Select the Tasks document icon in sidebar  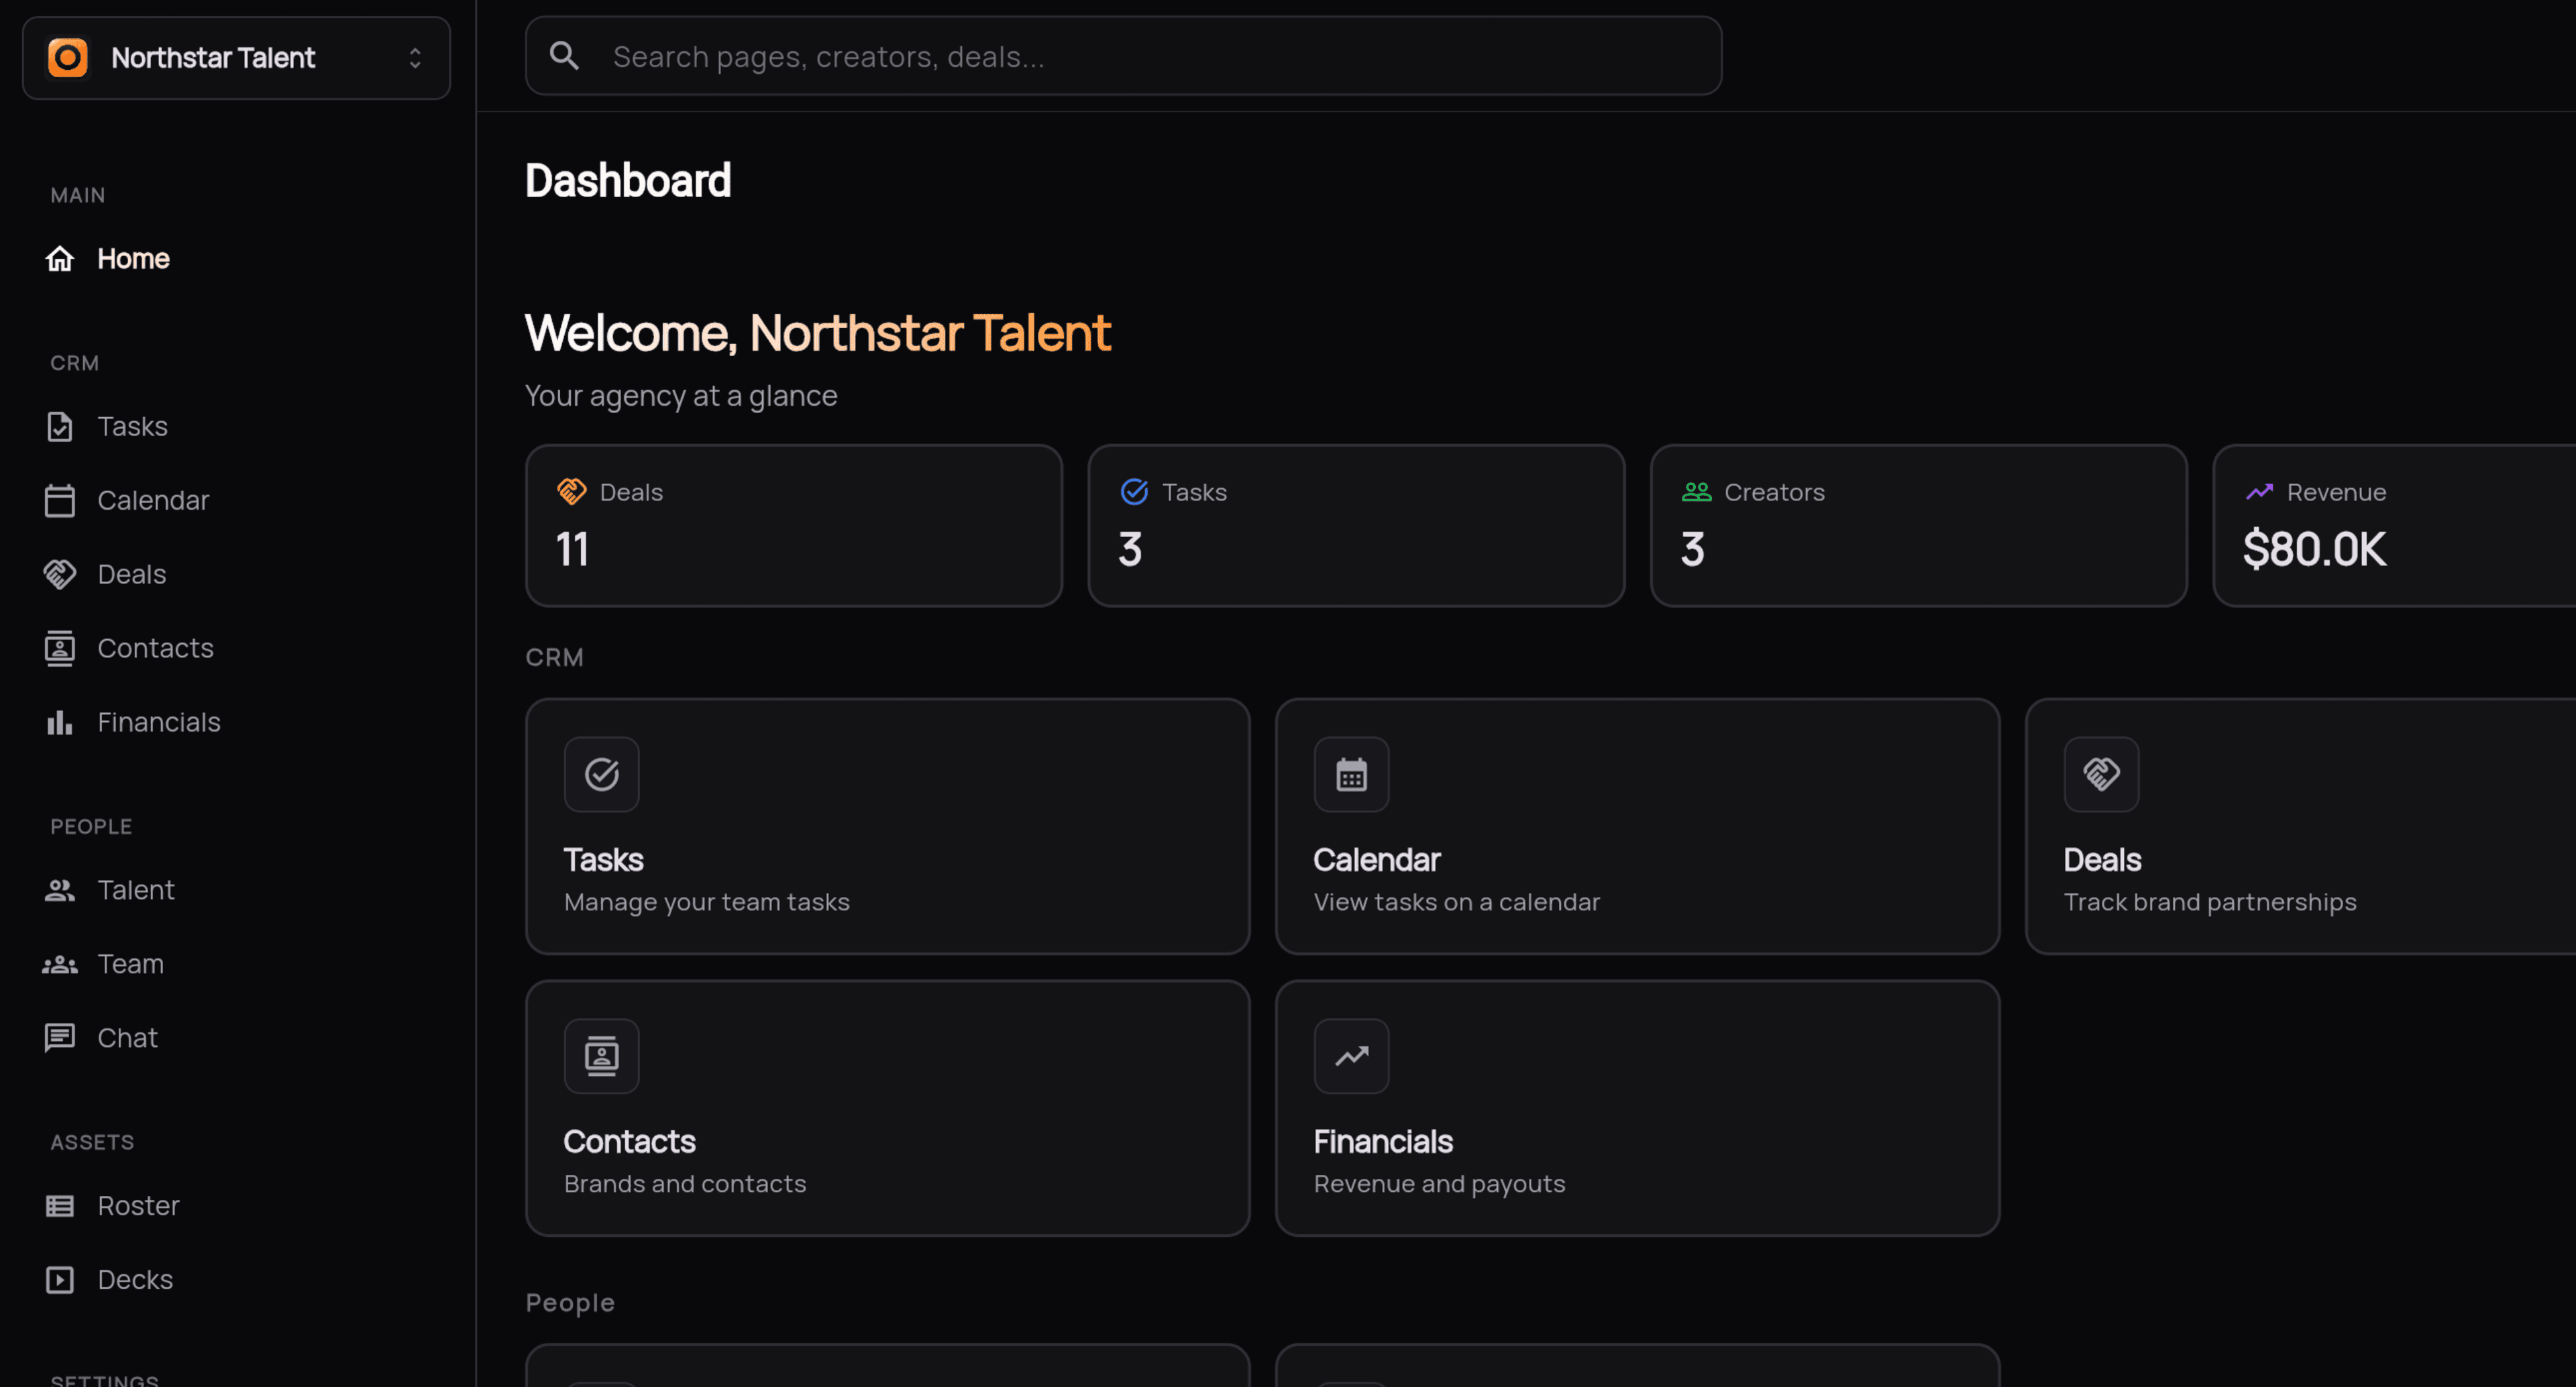click(59, 426)
